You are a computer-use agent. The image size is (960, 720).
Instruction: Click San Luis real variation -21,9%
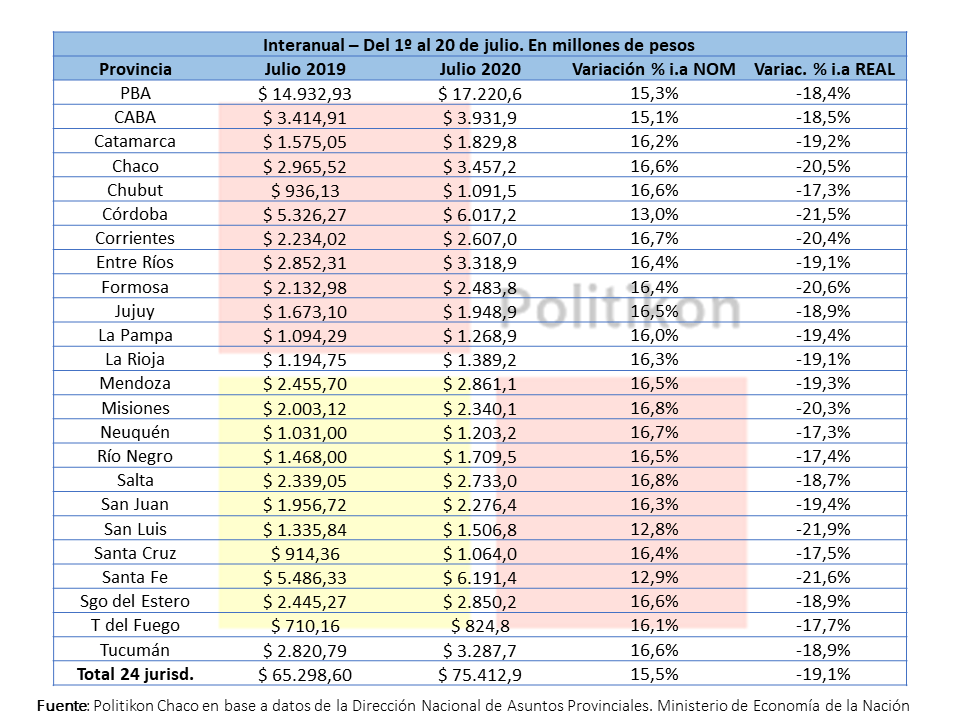coord(823,529)
